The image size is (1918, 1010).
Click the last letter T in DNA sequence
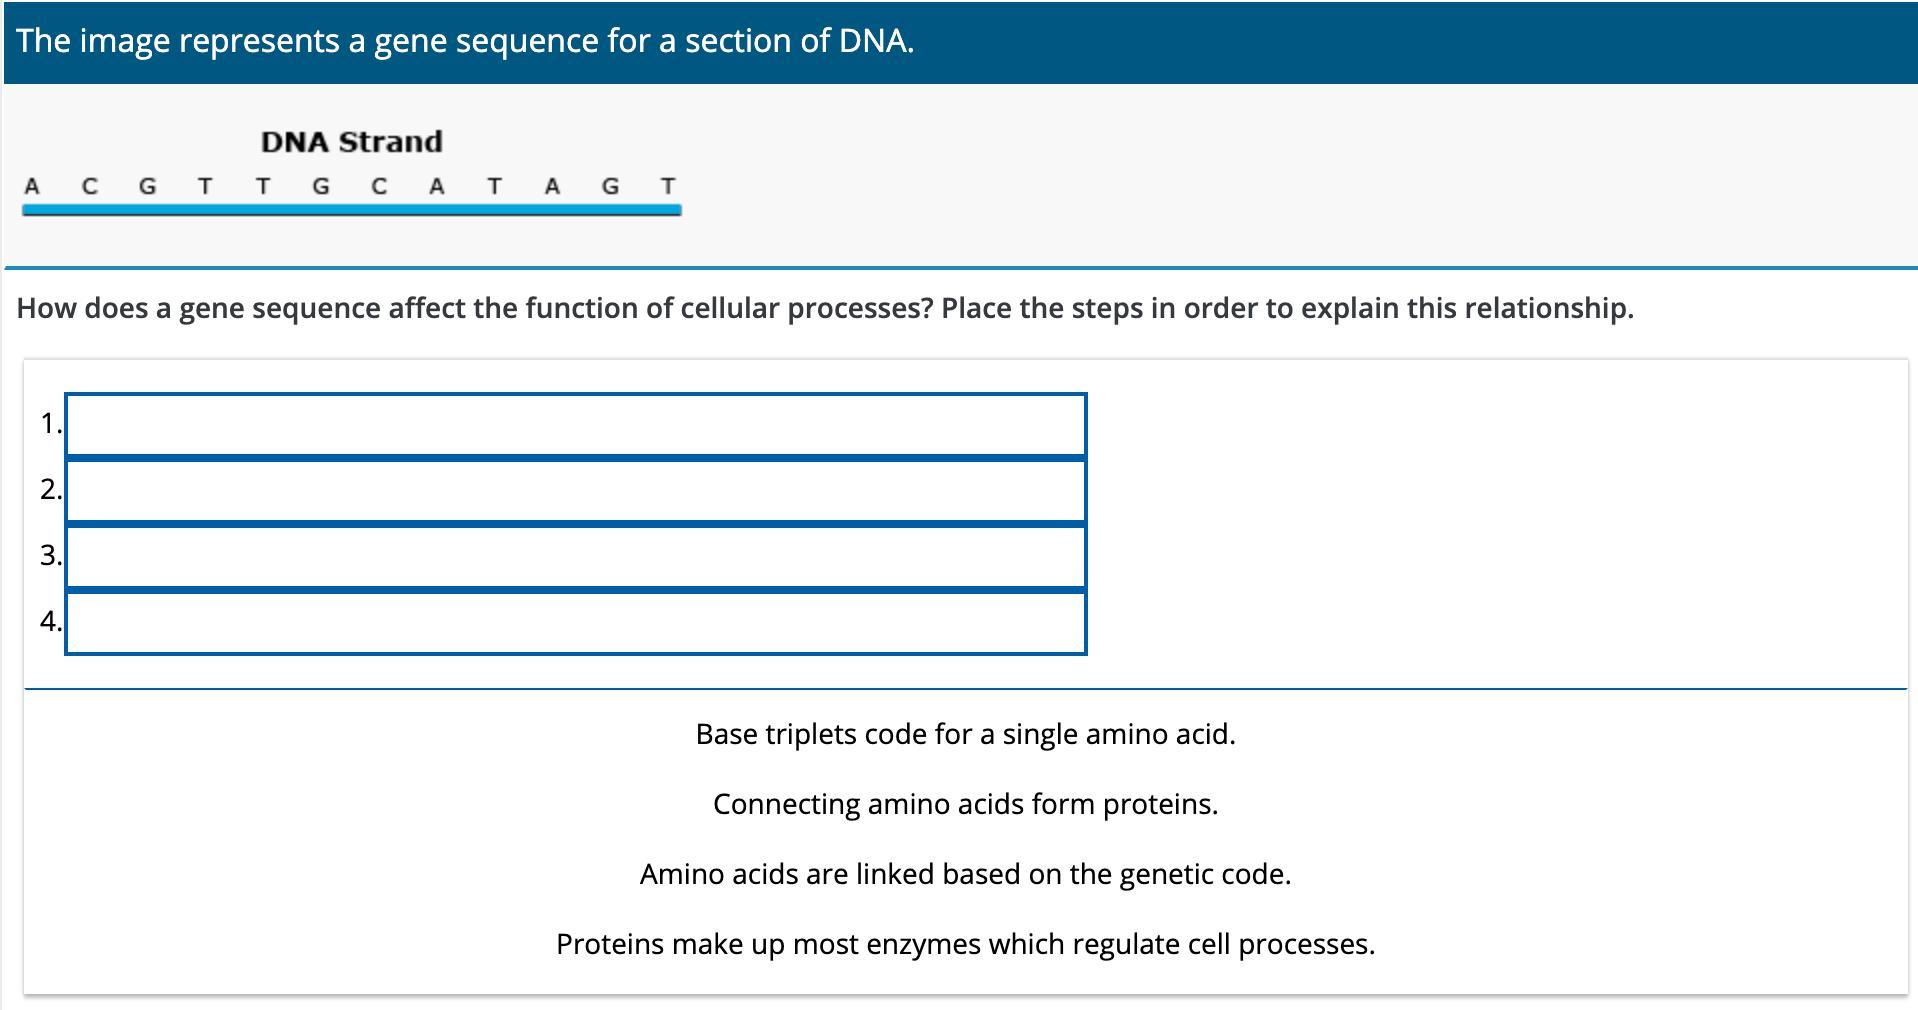pyautogui.click(x=669, y=186)
